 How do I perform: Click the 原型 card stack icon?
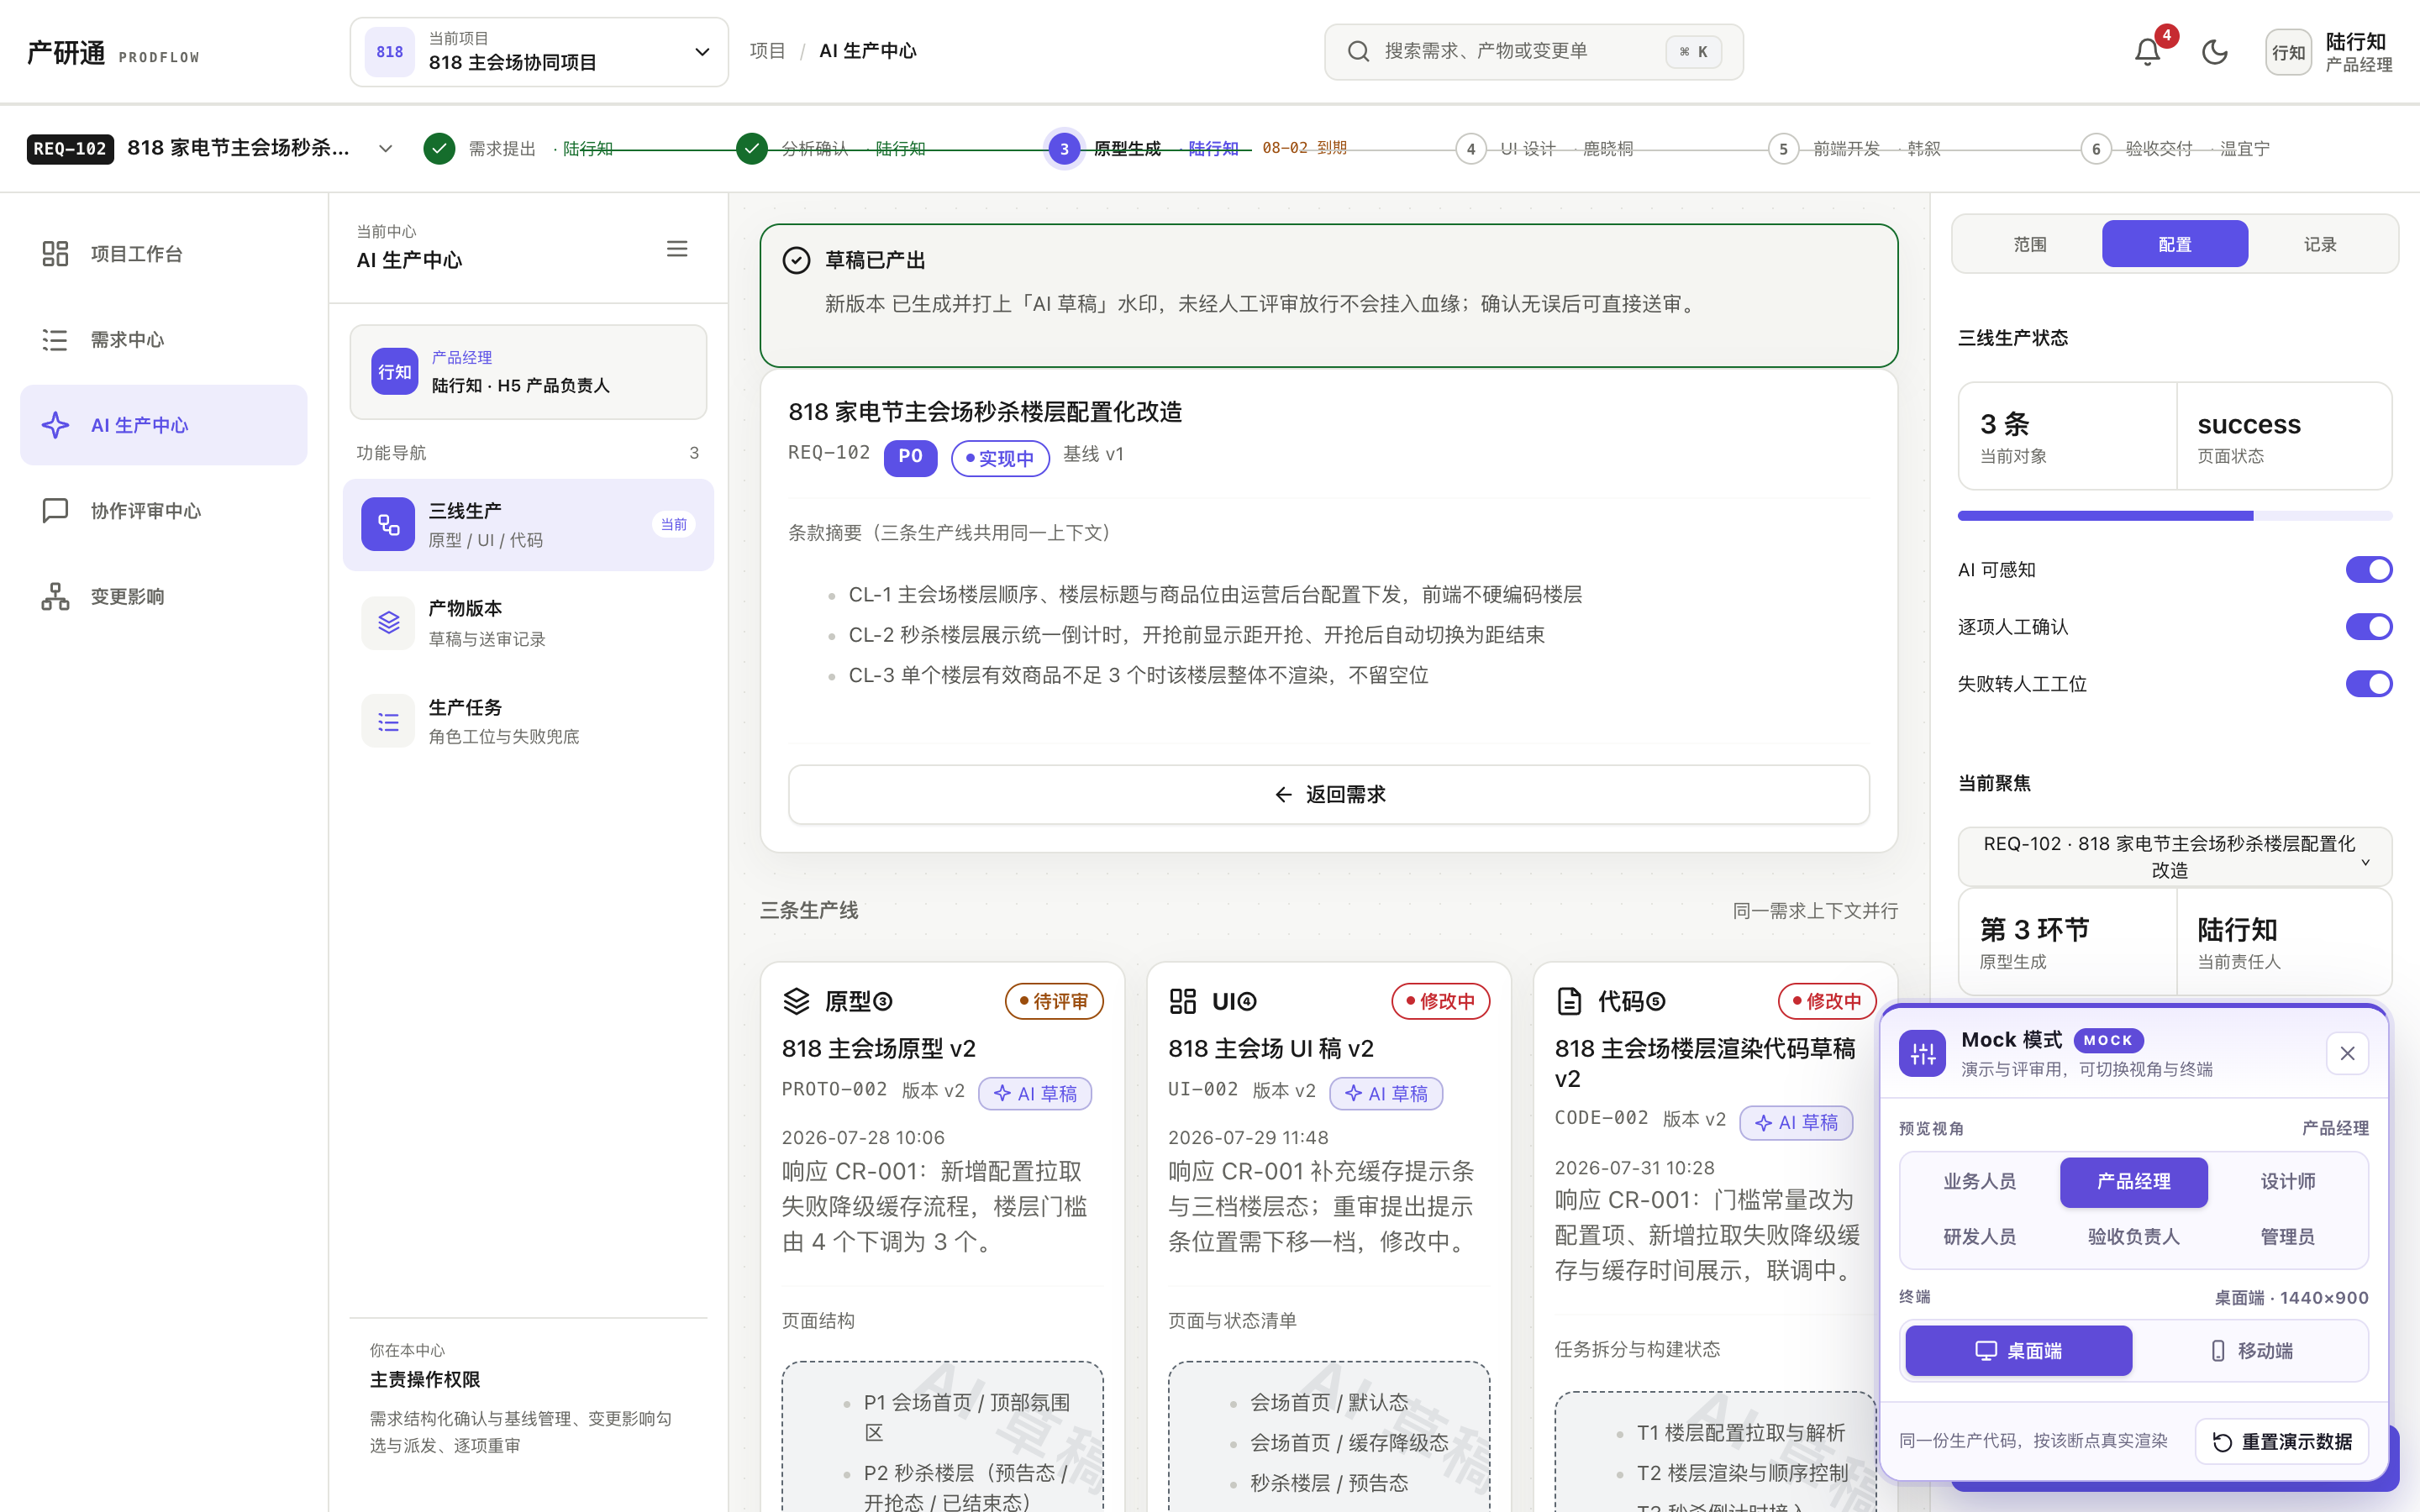pyautogui.click(x=796, y=1000)
